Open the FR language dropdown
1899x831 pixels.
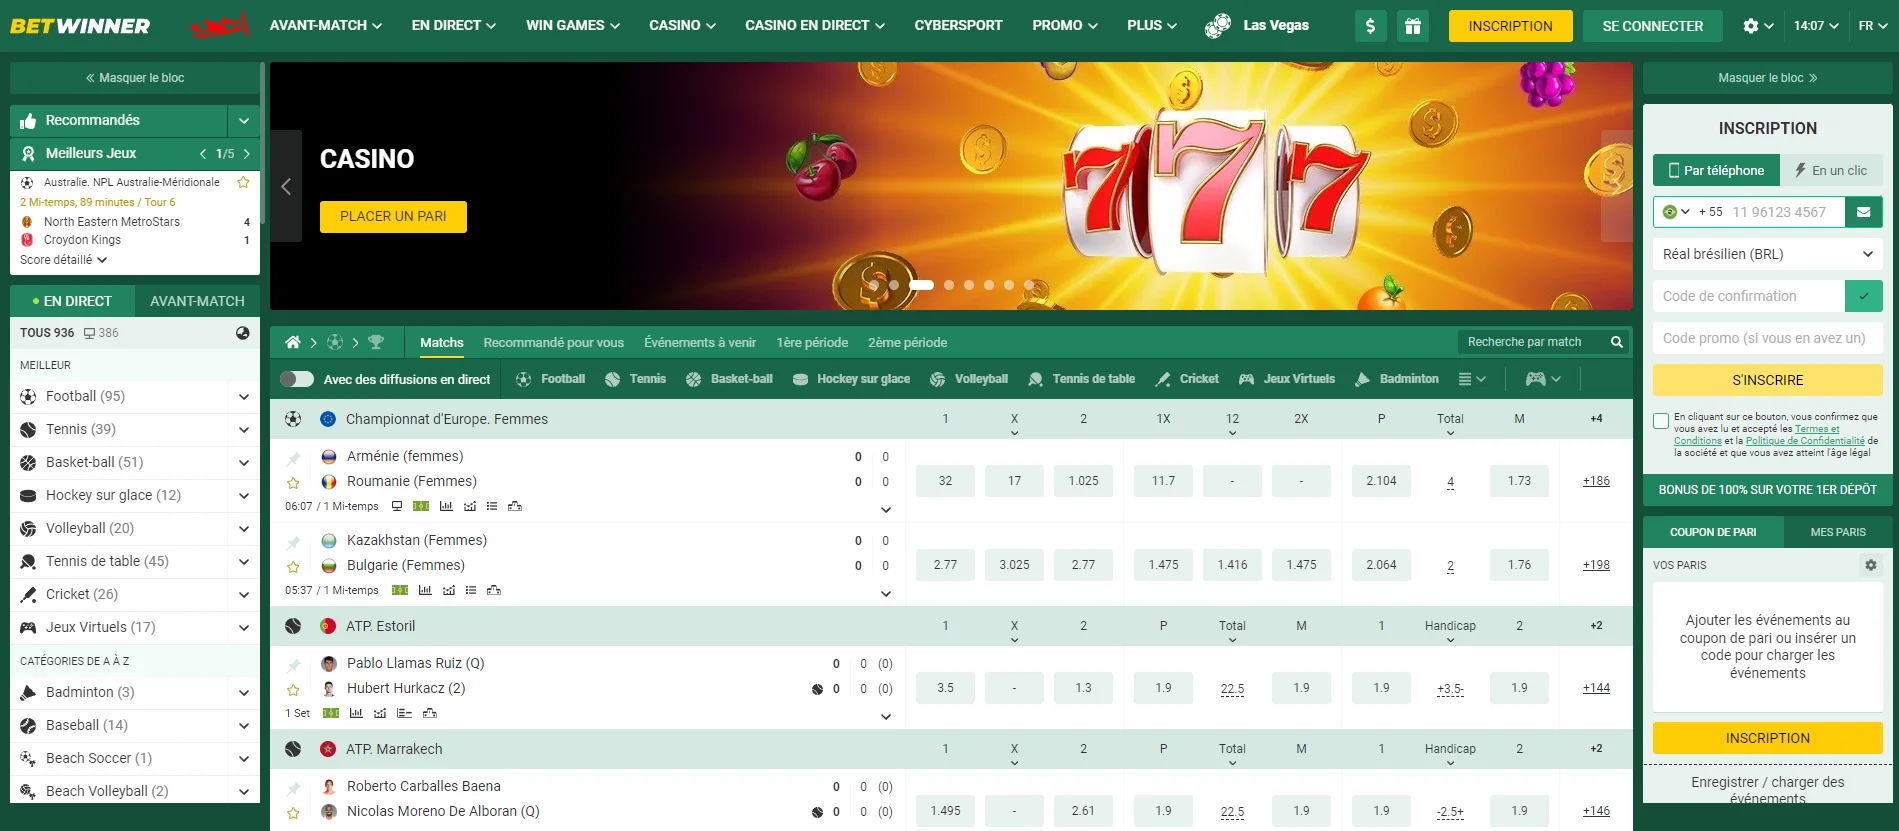(x=1872, y=26)
